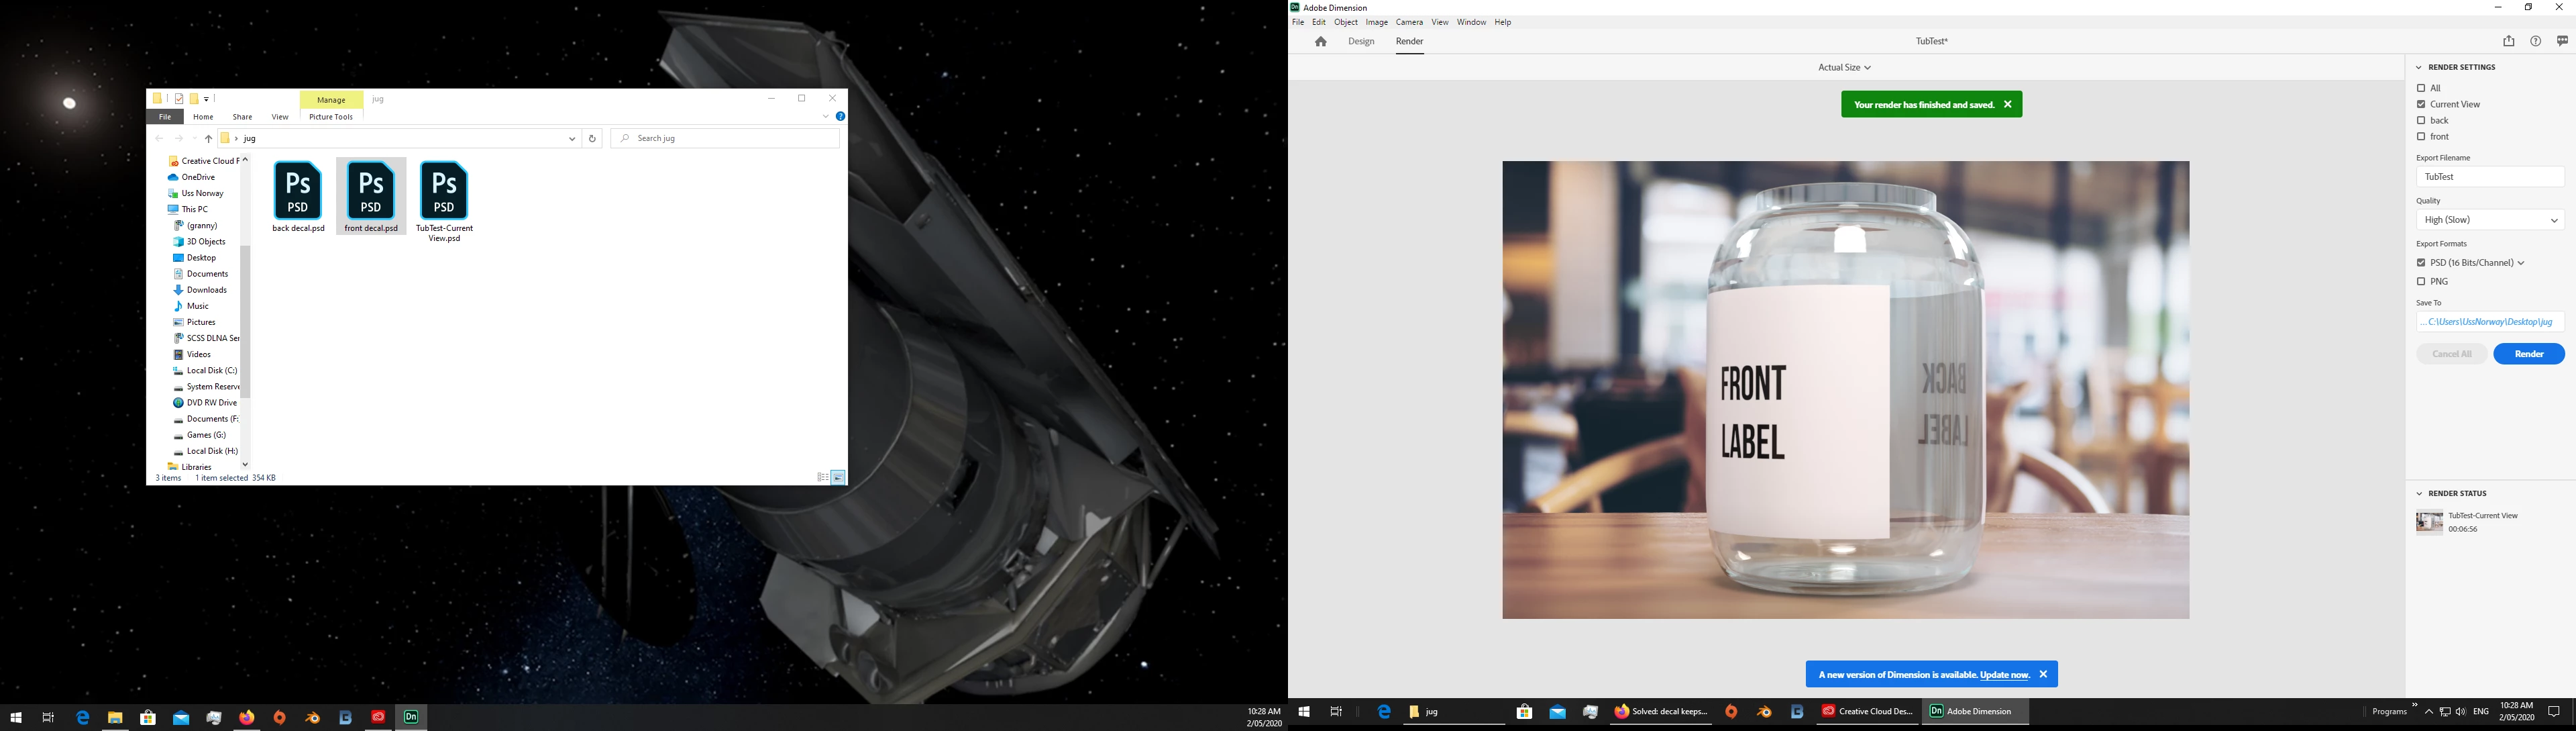Enable the All render views checkbox
The height and width of the screenshot is (731, 2576).
coord(2421,88)
